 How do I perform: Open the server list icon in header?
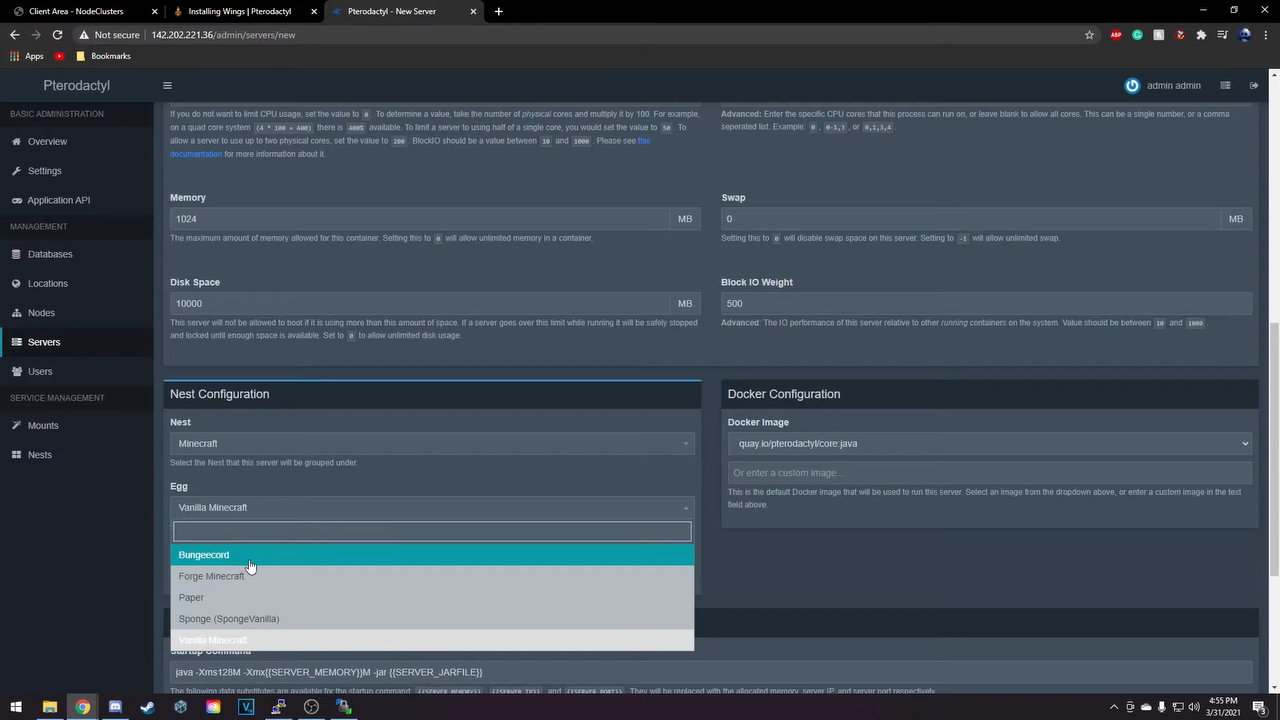click(1225, 85)
